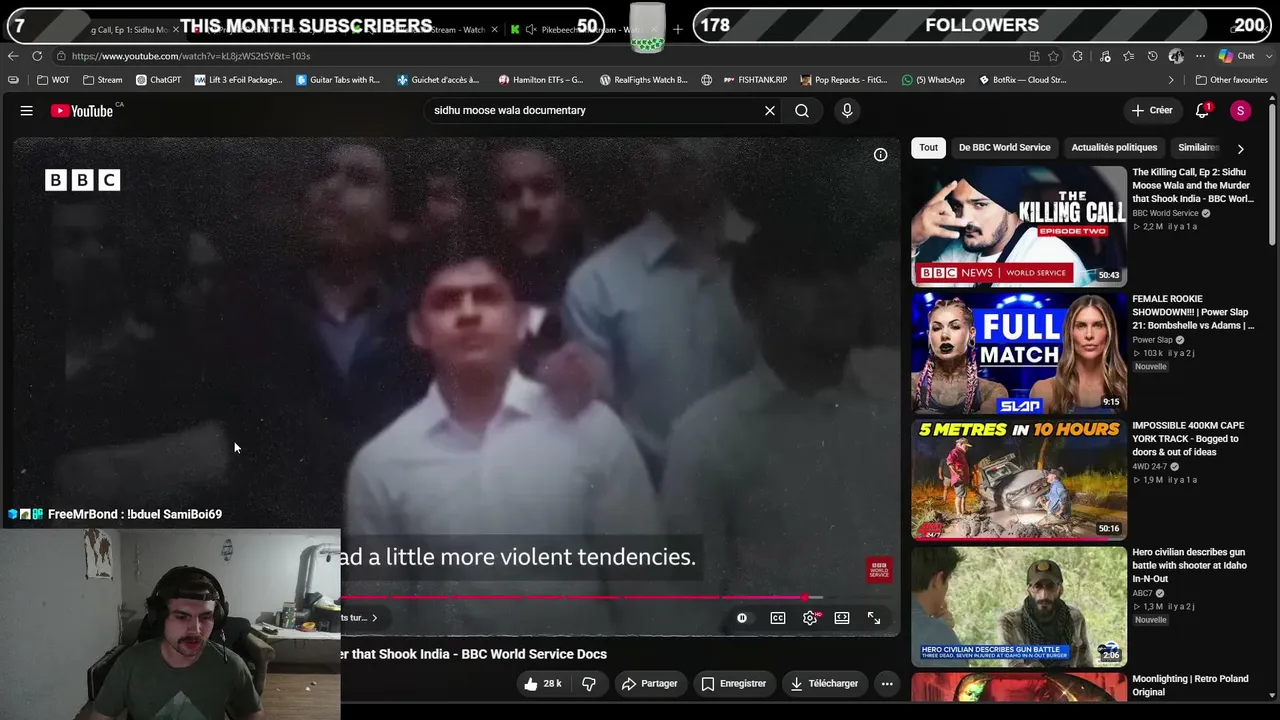Open the account avatar menu
1280x720 pixels.
1240,111
